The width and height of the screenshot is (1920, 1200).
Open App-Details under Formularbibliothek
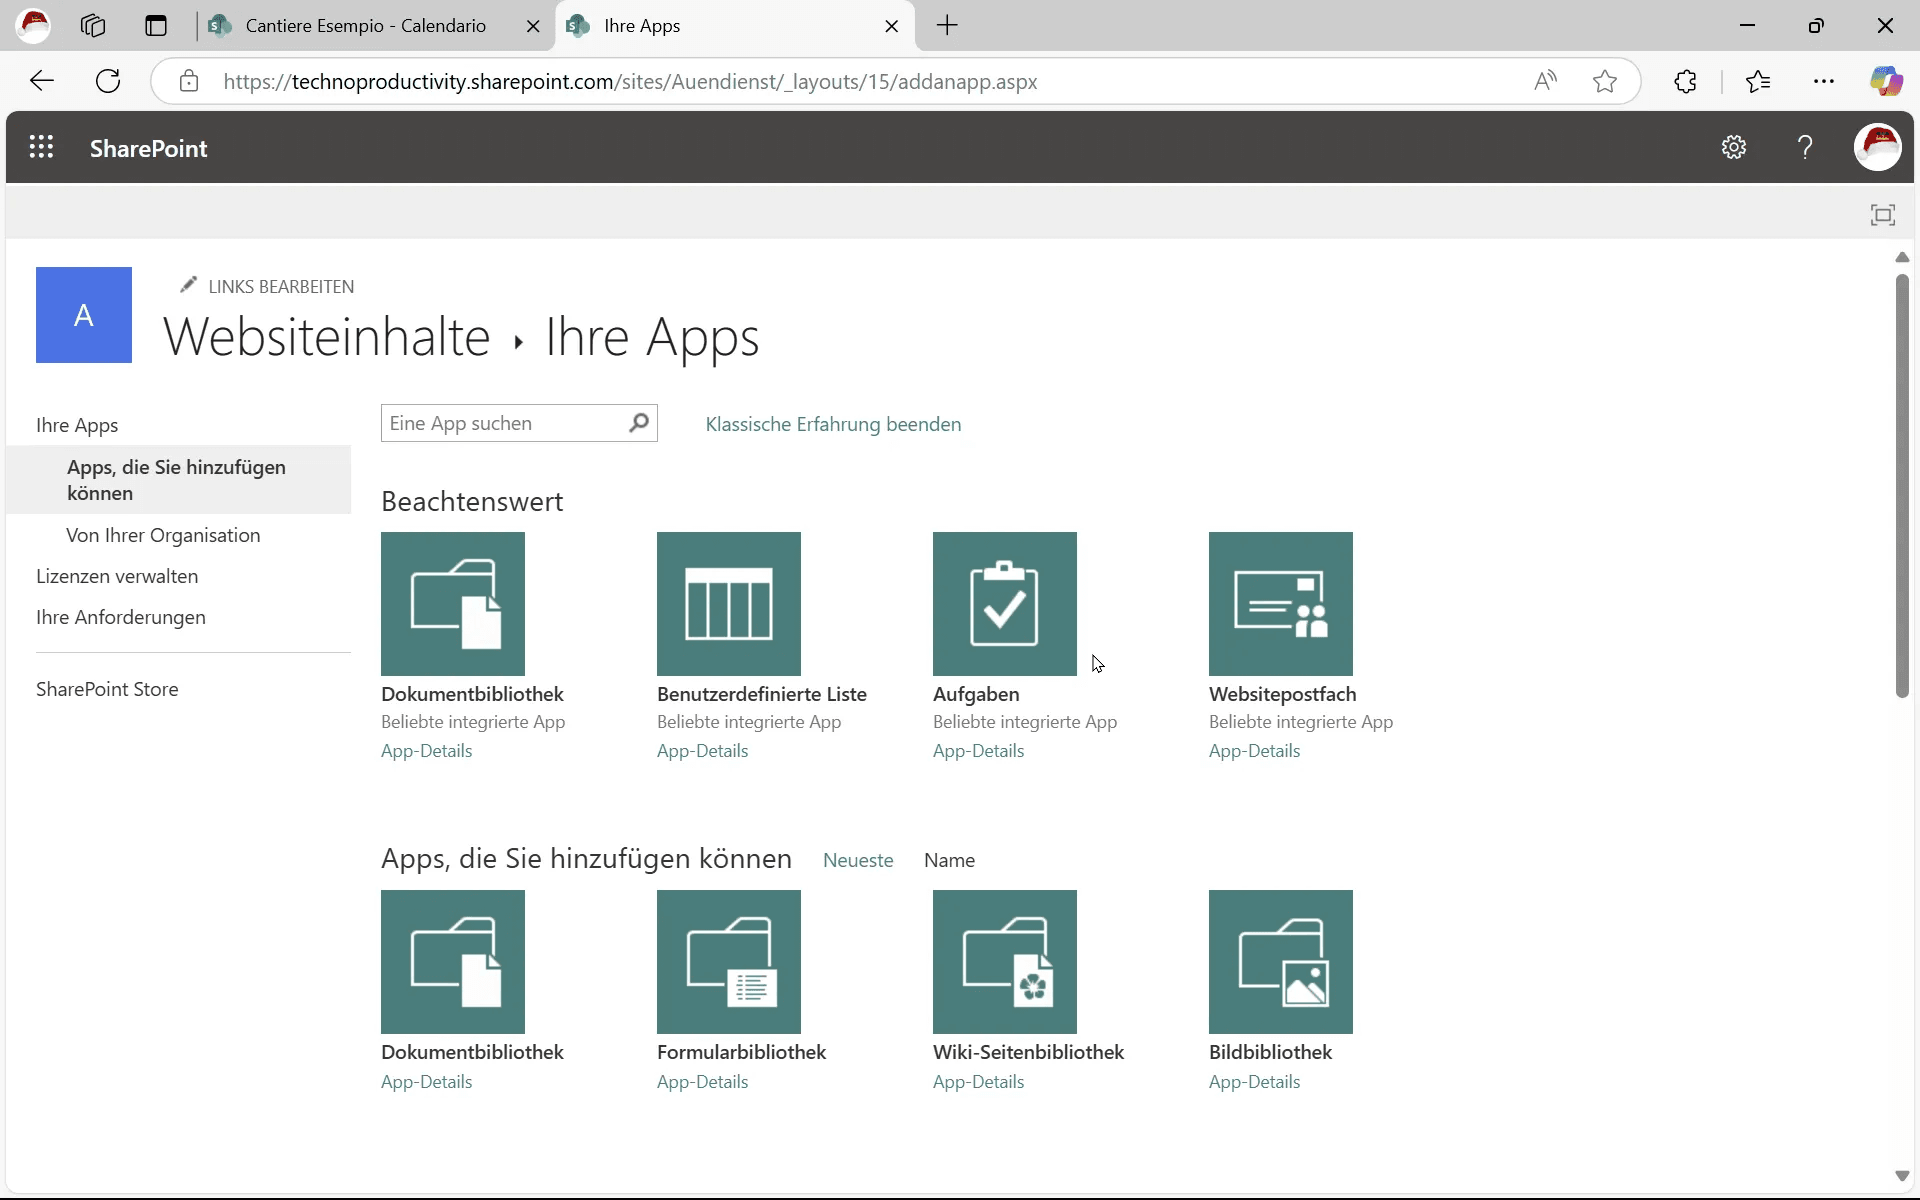coord(702,1082)
